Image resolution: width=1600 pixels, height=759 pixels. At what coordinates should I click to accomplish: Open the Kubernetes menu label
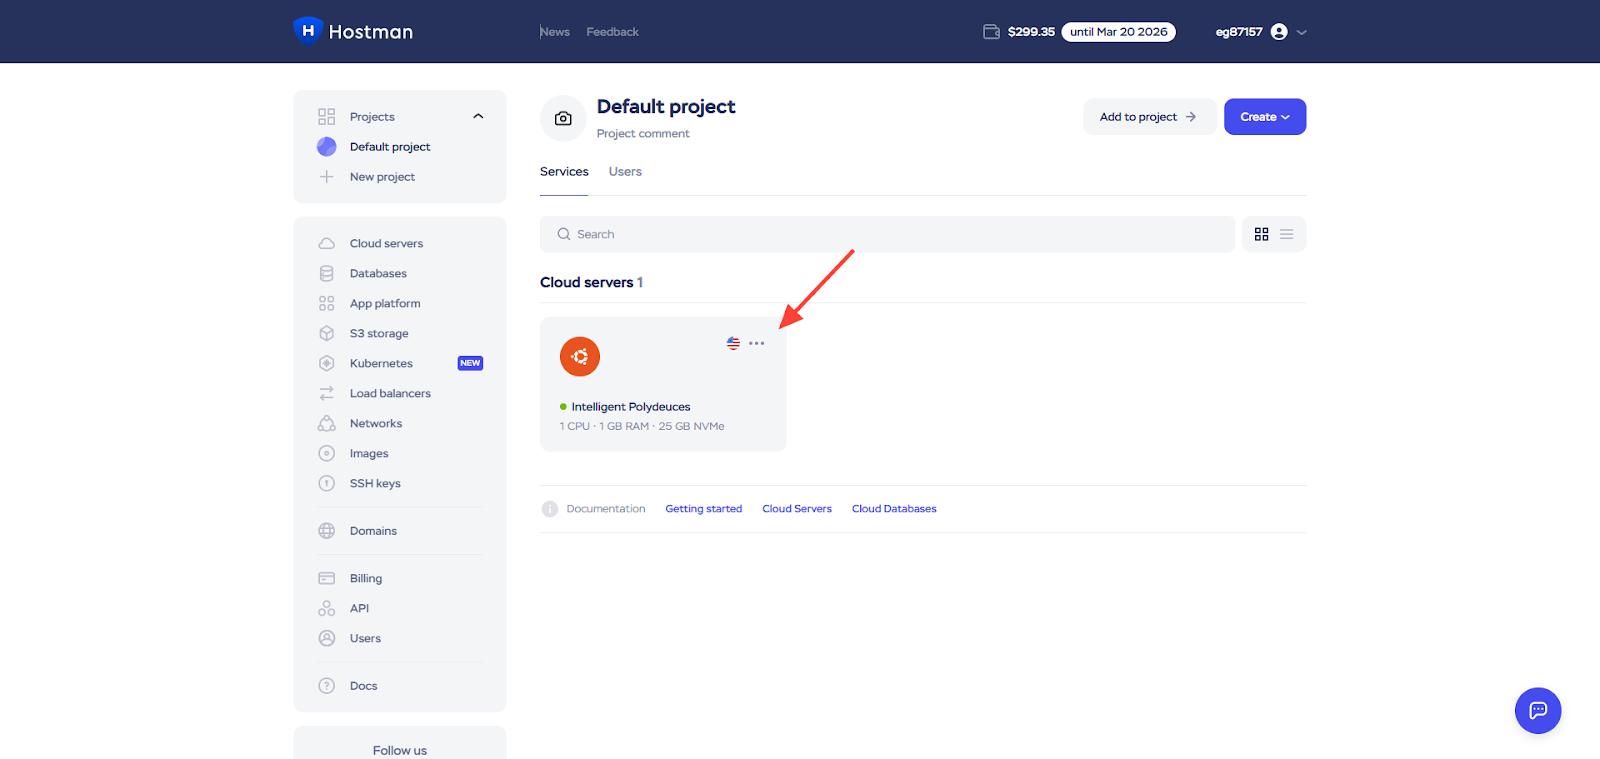point(381,364)
